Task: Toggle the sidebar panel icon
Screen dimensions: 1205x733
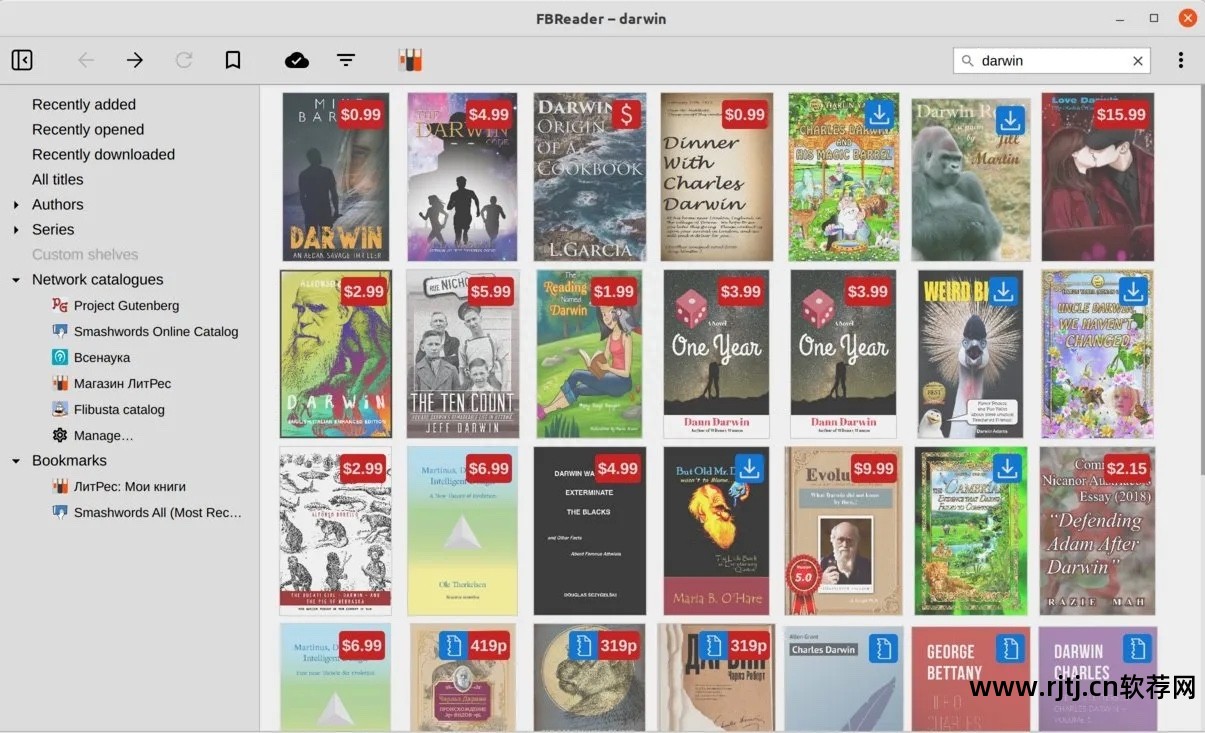Action: [22, 60]
